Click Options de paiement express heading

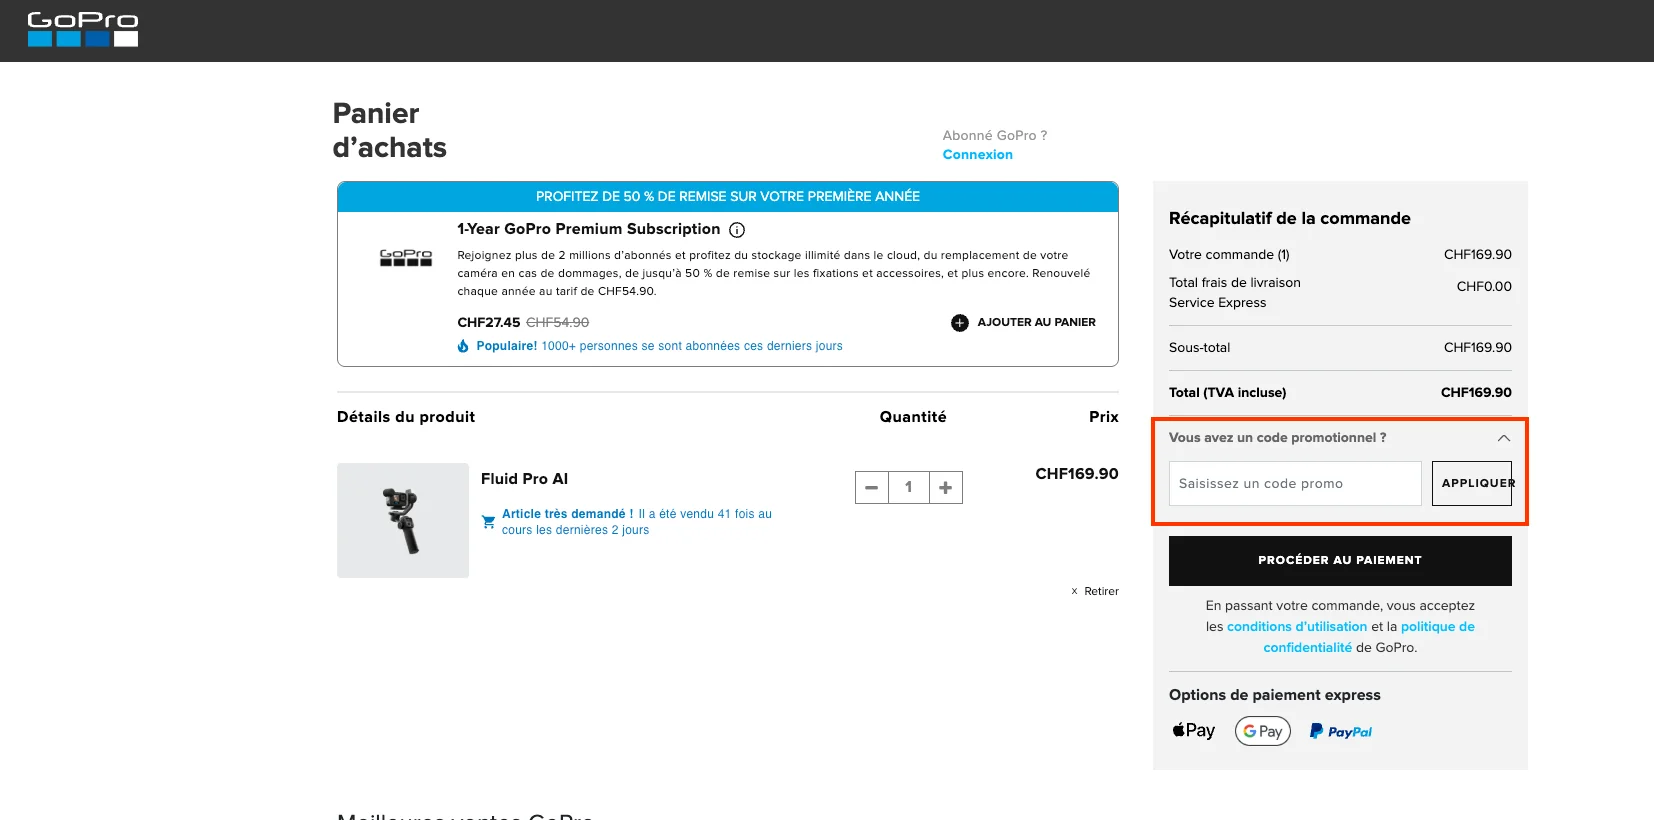click(1275, 695)
